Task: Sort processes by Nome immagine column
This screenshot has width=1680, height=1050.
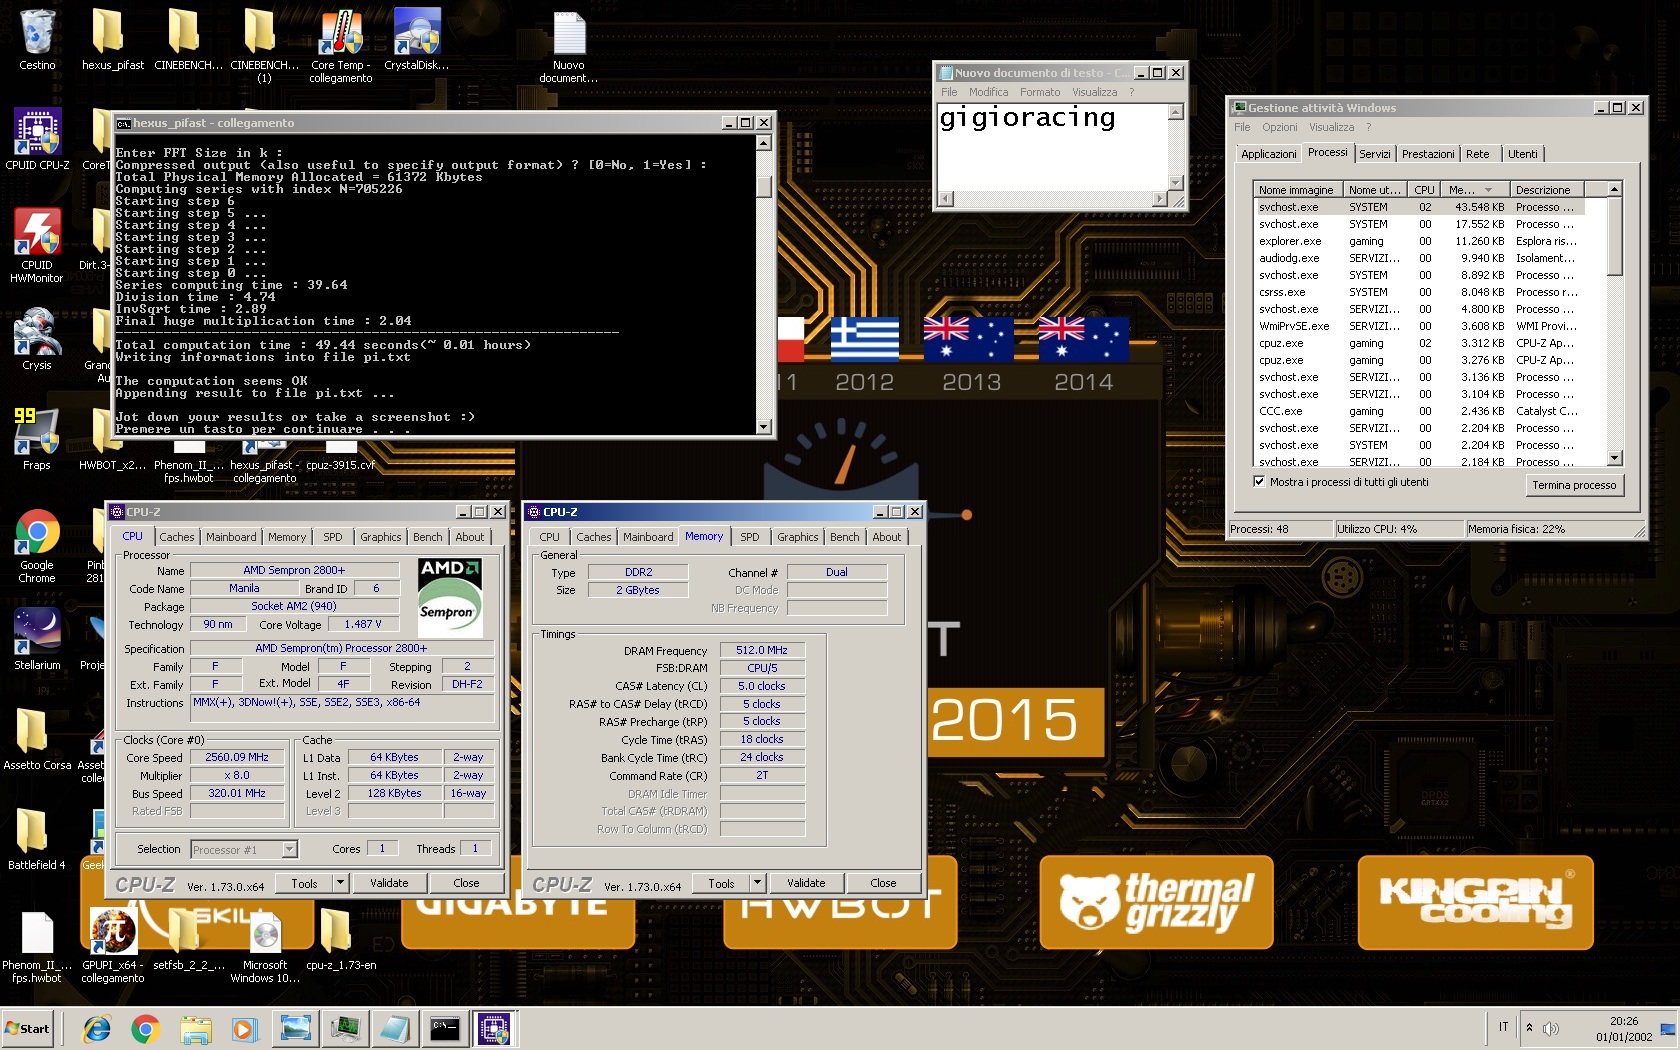Action: click(1297, 190)
